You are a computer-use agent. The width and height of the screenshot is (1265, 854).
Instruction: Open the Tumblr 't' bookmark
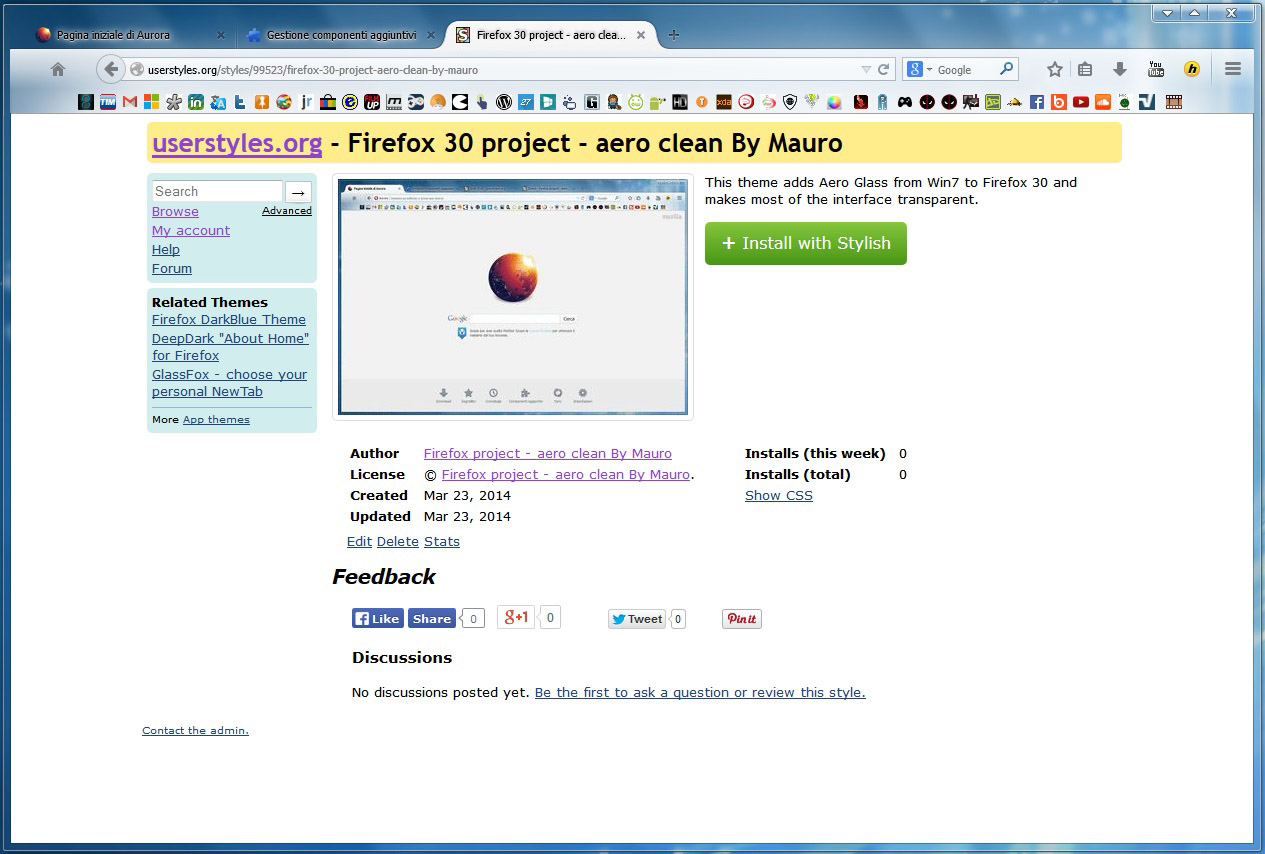pyautogui.click(x=240, y=101)
